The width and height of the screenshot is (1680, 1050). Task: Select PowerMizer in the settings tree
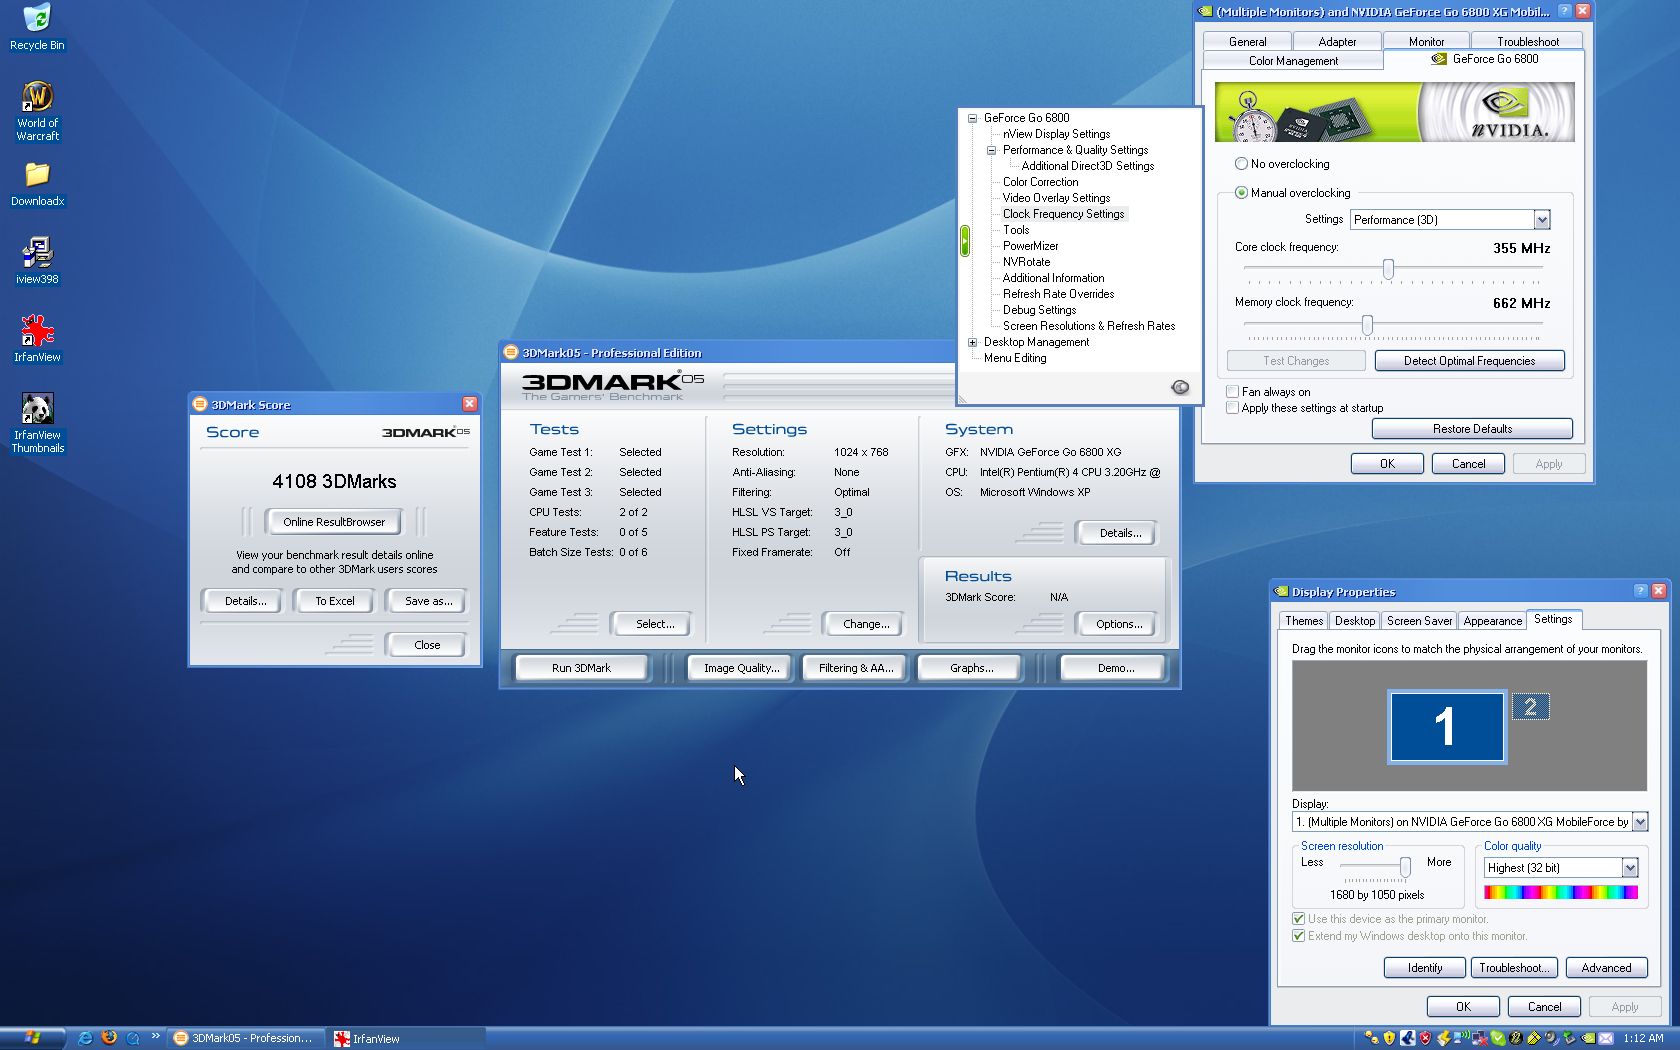pyautogui.click(x=1030, y=246)
